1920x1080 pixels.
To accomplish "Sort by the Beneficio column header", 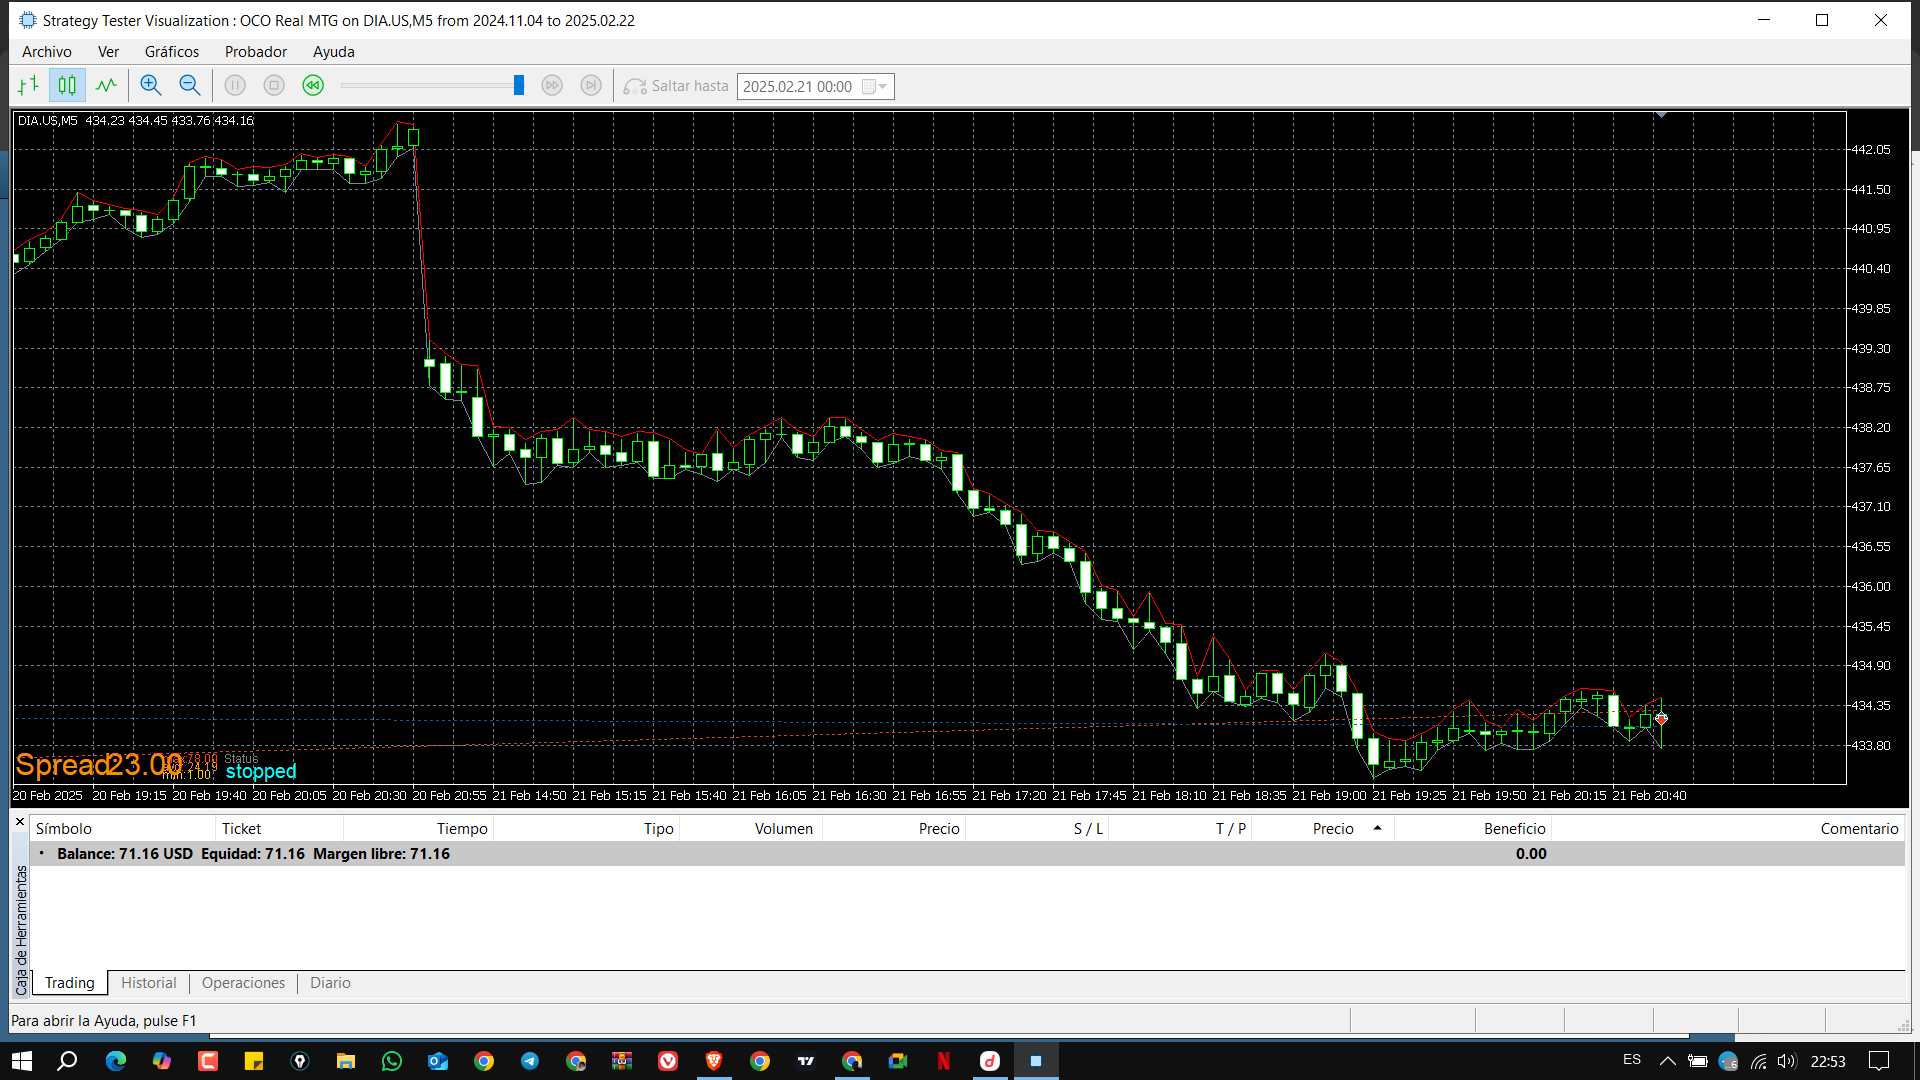I will click(1472, 828).
